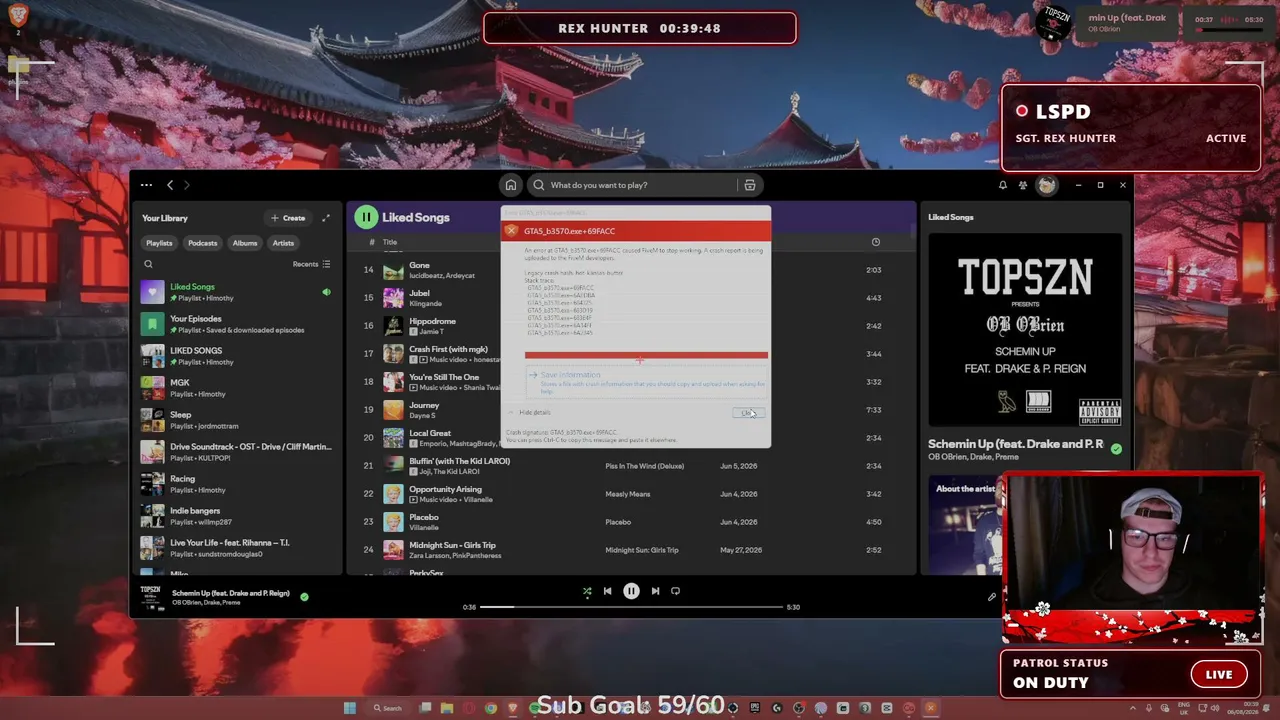This screenshot has height=720, width=1280.
Task: Collapse crash dialog with Hide details
Action: point(529,412)
